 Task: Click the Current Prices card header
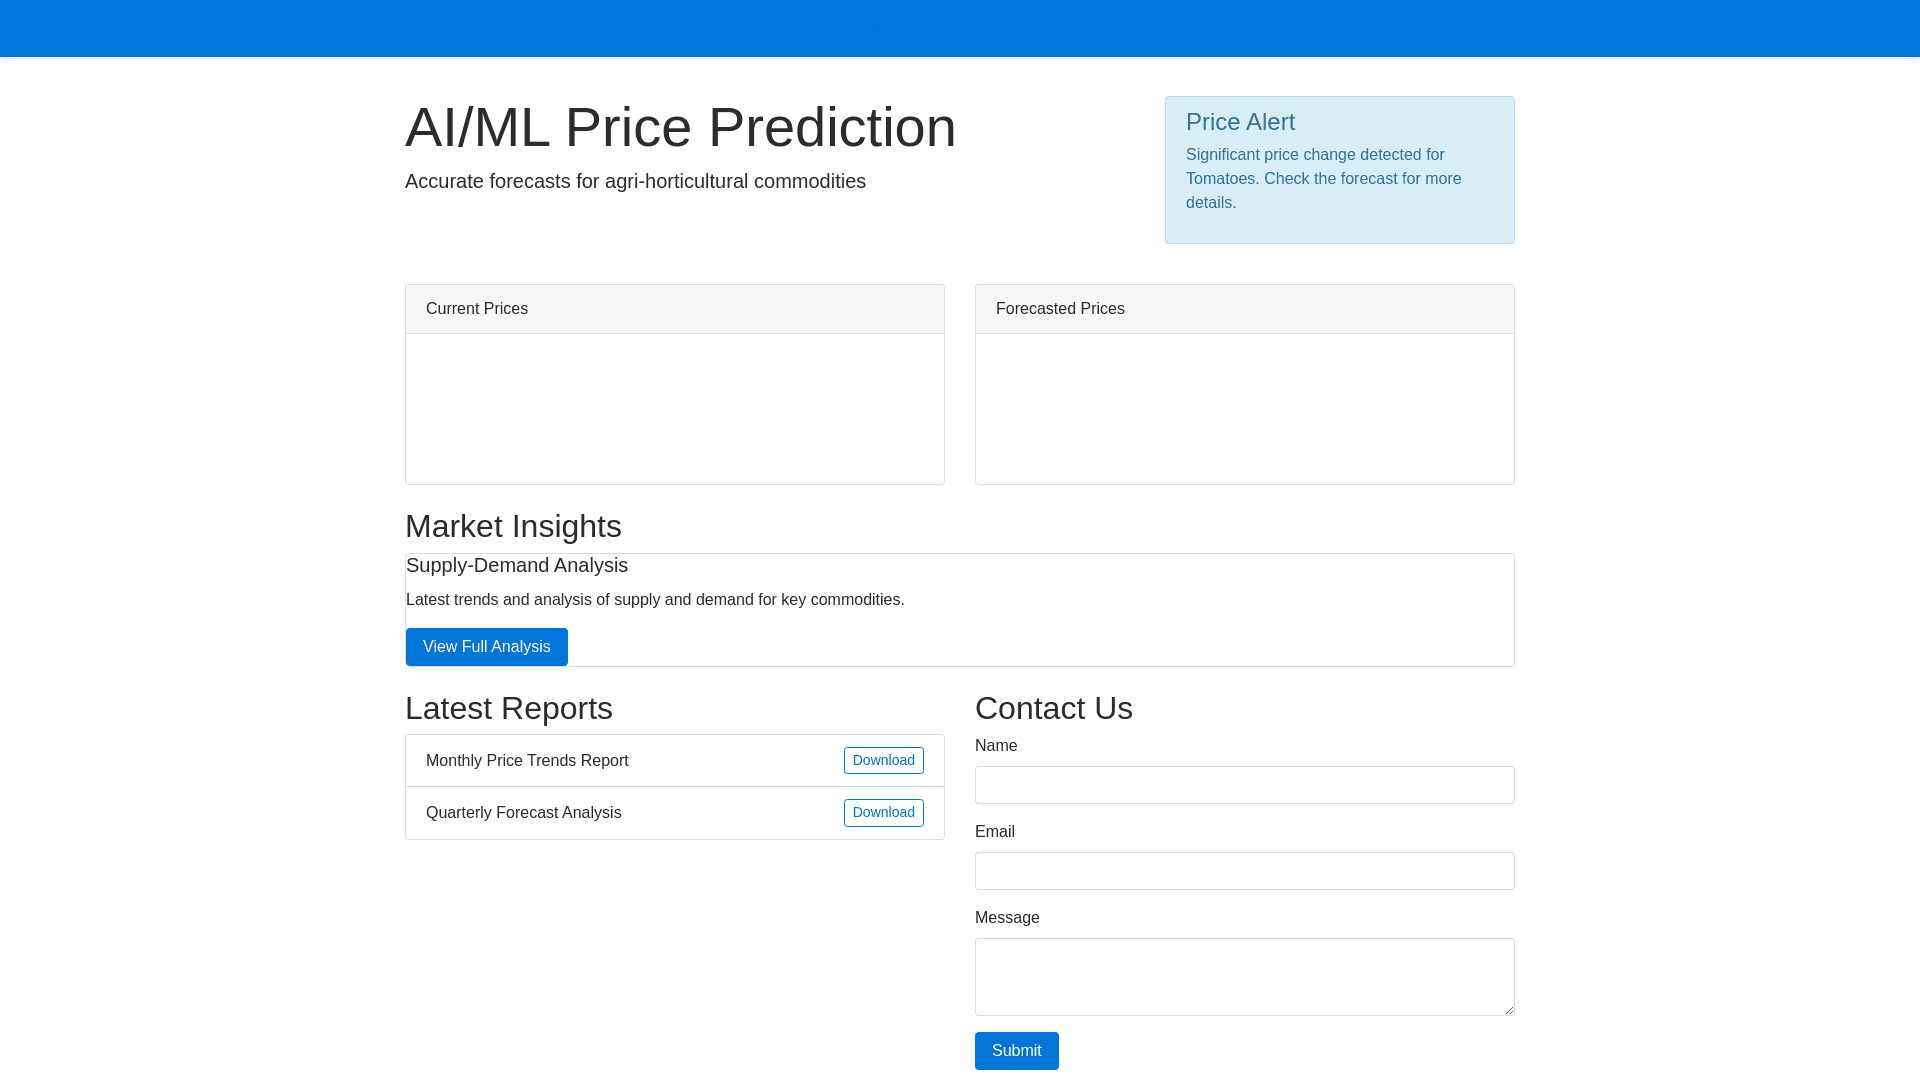674,309
